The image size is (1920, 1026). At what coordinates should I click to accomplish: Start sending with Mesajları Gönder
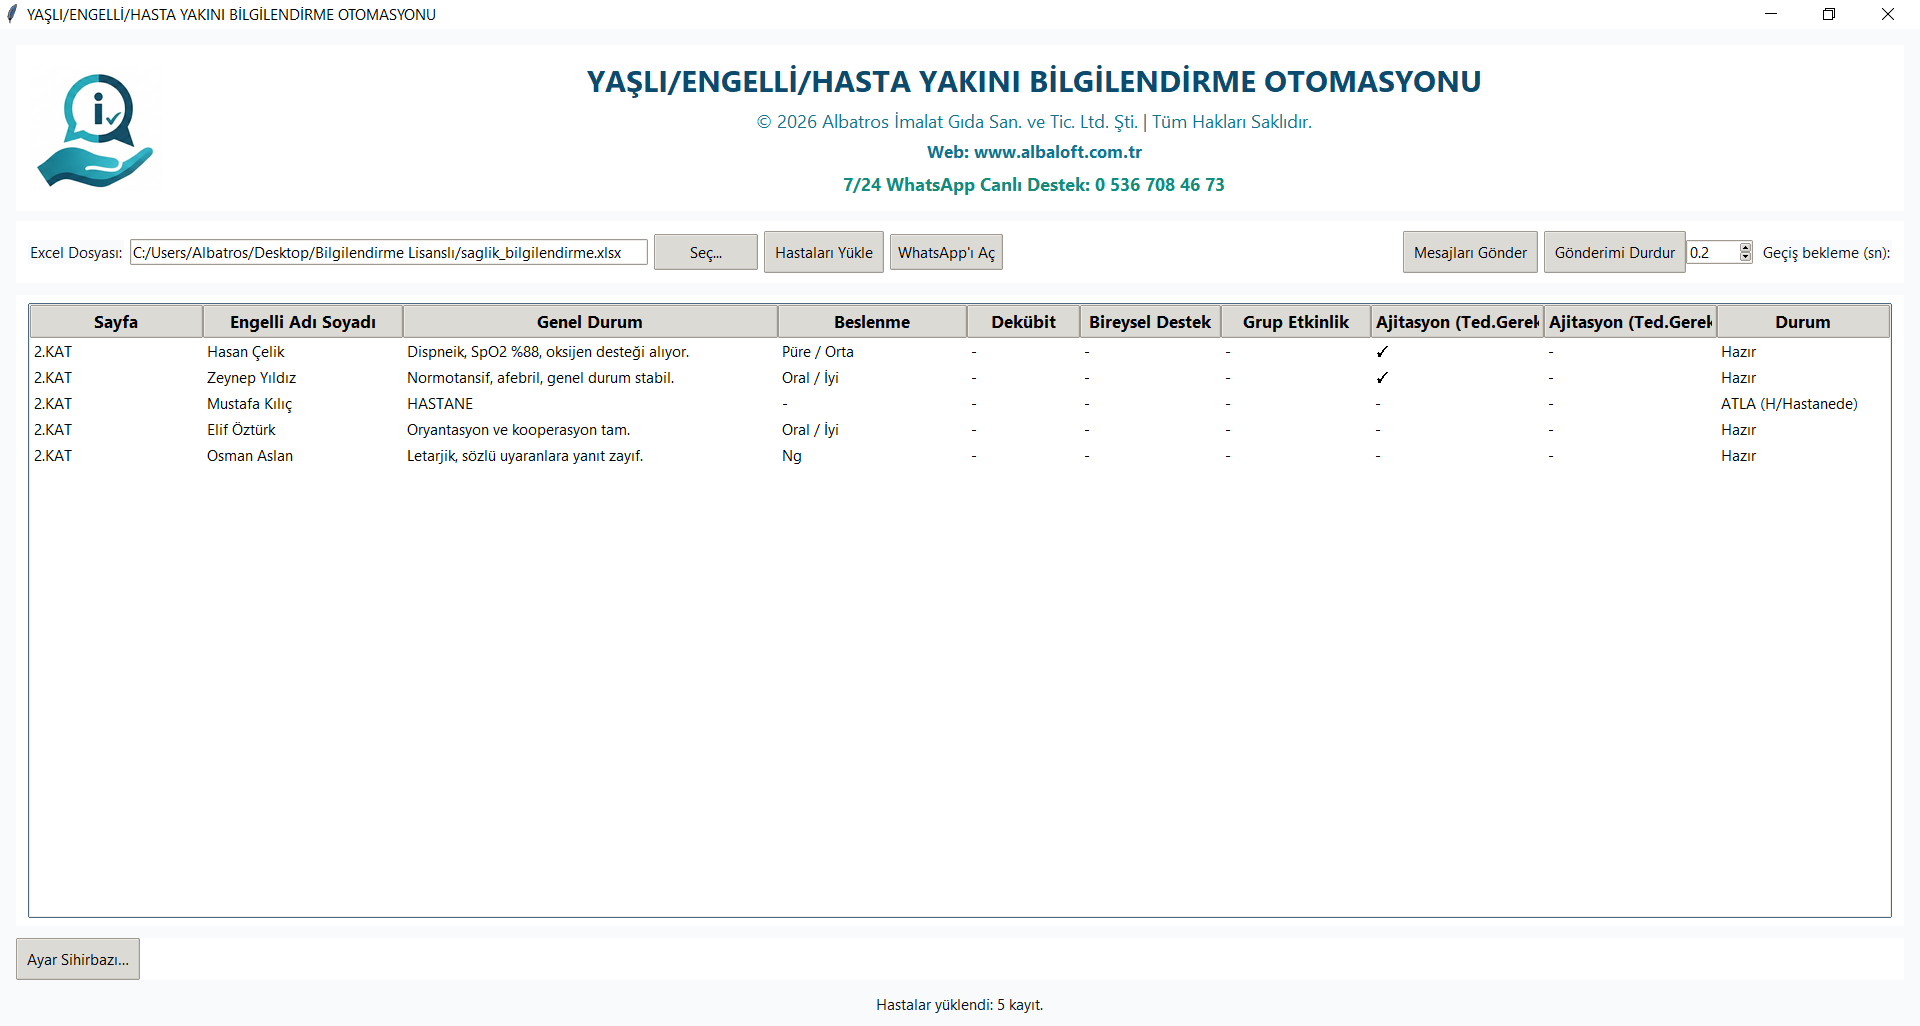1469,252
